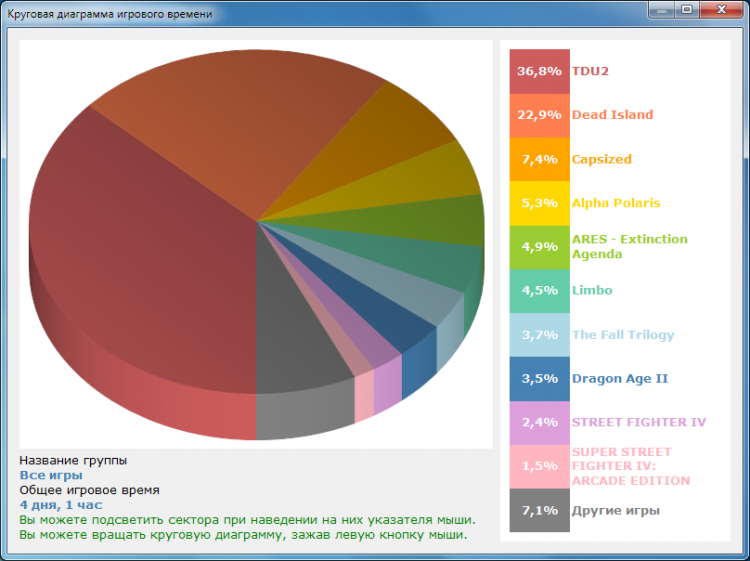The height and width of the screenshot is (561, 750).
Task: Click SUPER STREET FIGHTER IV: ARCADE EDITION label
Action: [631, 466]
